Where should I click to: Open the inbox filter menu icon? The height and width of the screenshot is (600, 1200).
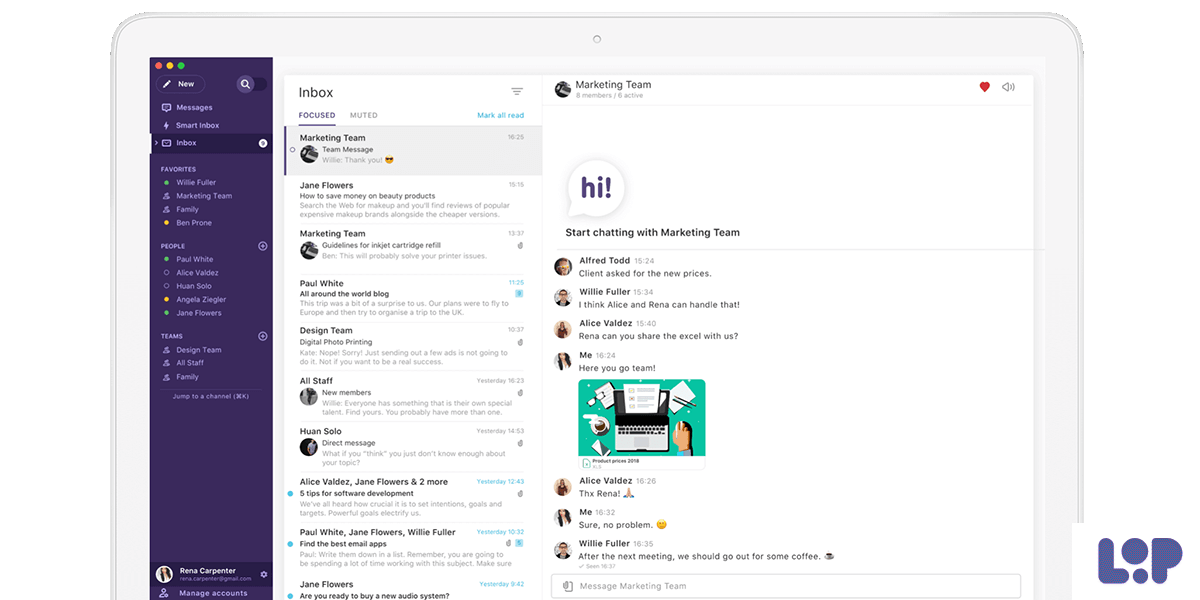(x=517, y=92)
